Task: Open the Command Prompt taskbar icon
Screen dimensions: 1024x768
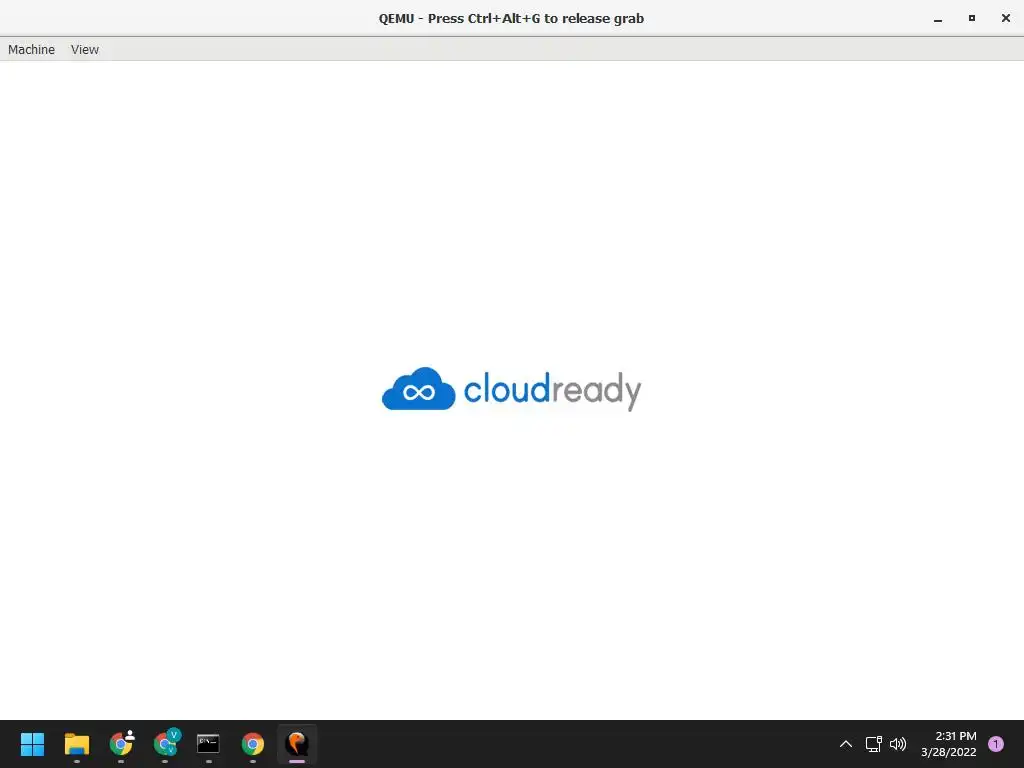Action: click(208, 744)
